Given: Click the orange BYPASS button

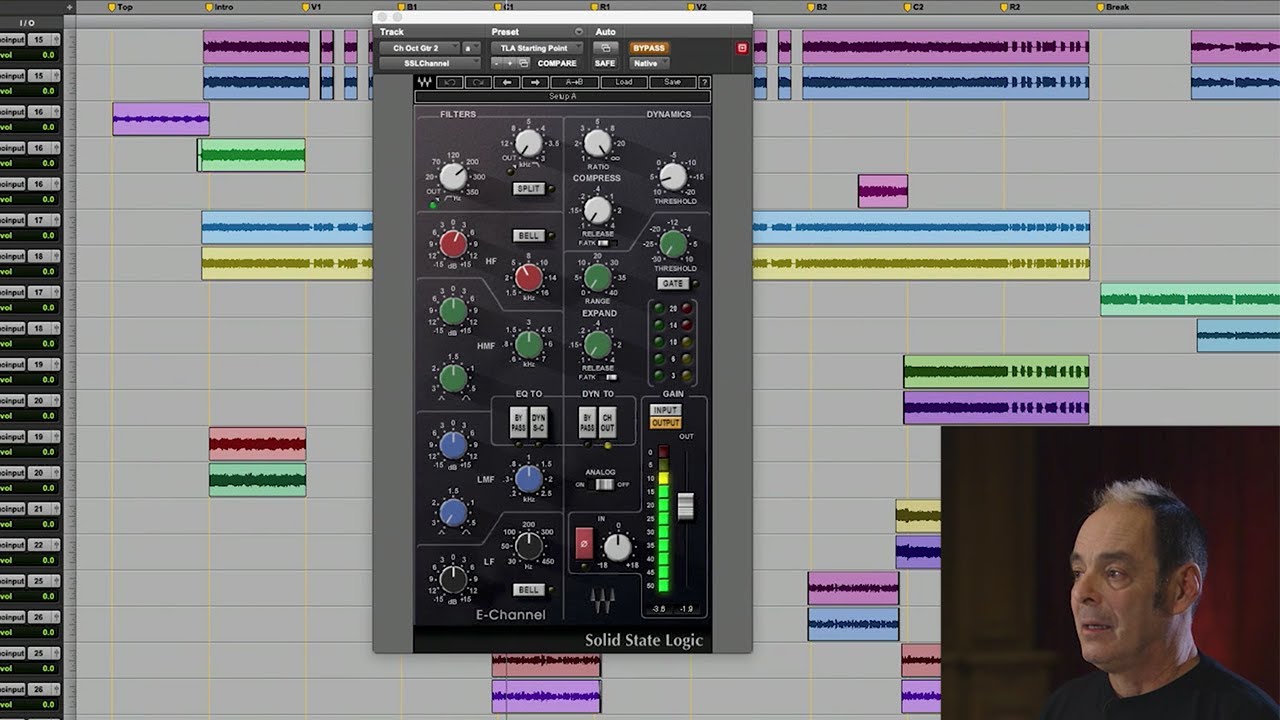Looking at the screenshot, I should click(x=649, y=48).
